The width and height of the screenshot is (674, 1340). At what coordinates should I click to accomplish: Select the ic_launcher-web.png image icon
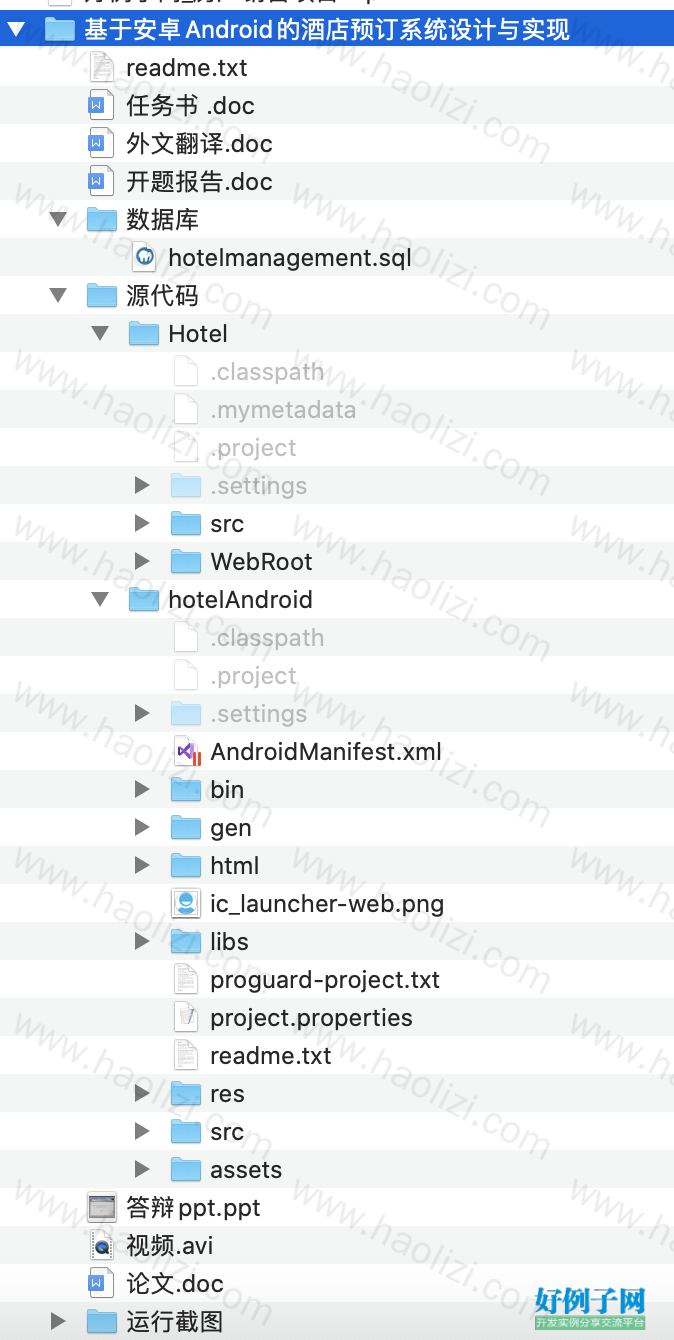click(187, 903)
